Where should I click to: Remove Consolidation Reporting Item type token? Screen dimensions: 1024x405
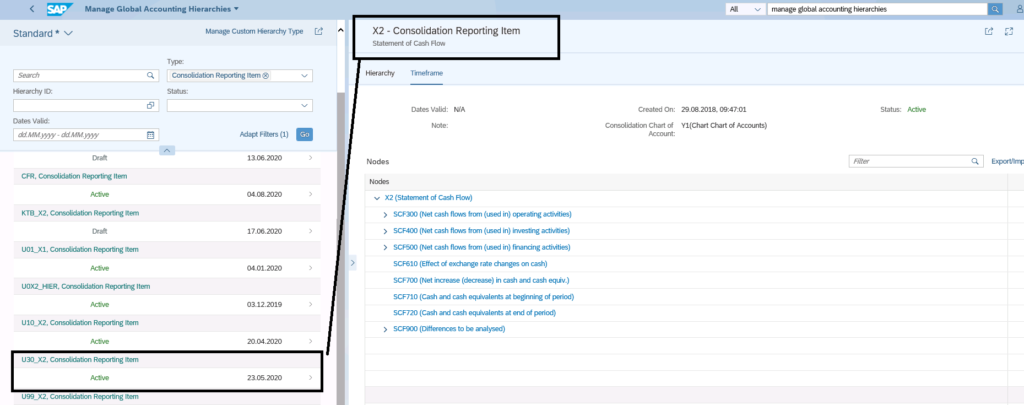pos(266,76)
